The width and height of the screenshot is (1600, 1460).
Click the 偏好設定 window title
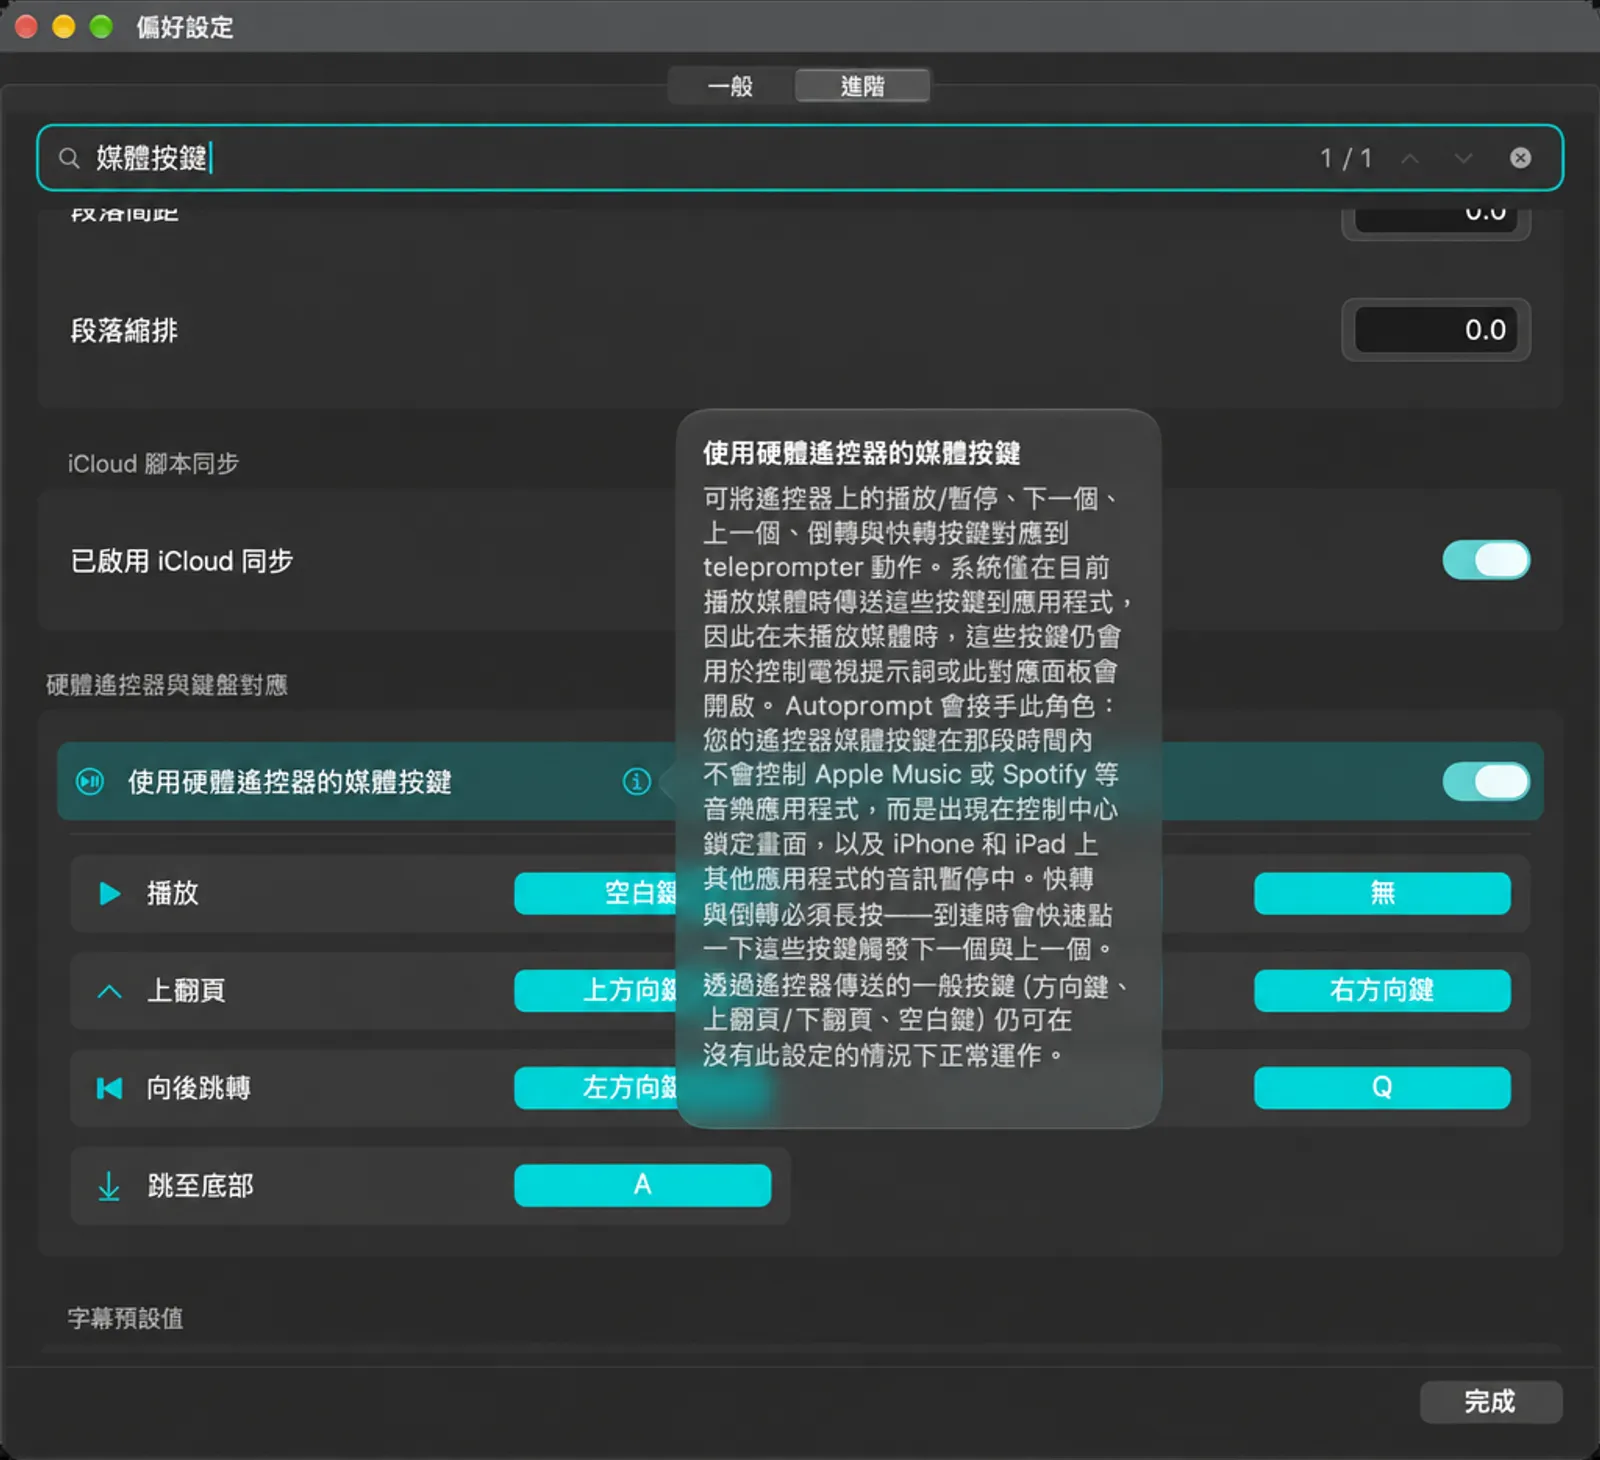(x=185, y=27)
